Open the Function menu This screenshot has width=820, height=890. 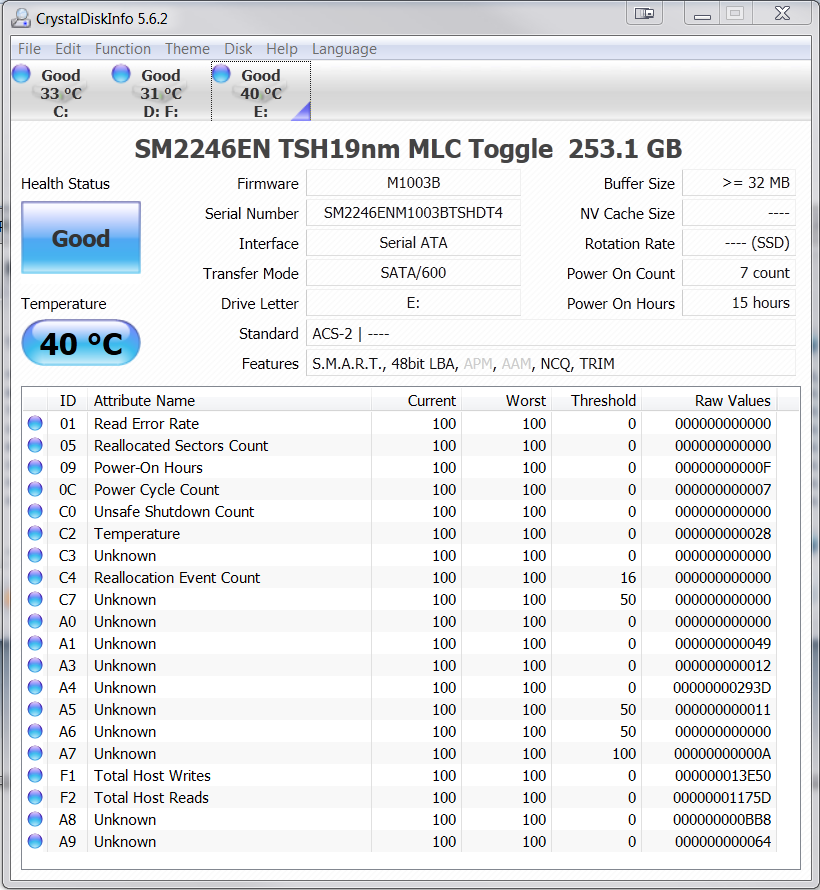click(123, 49)
